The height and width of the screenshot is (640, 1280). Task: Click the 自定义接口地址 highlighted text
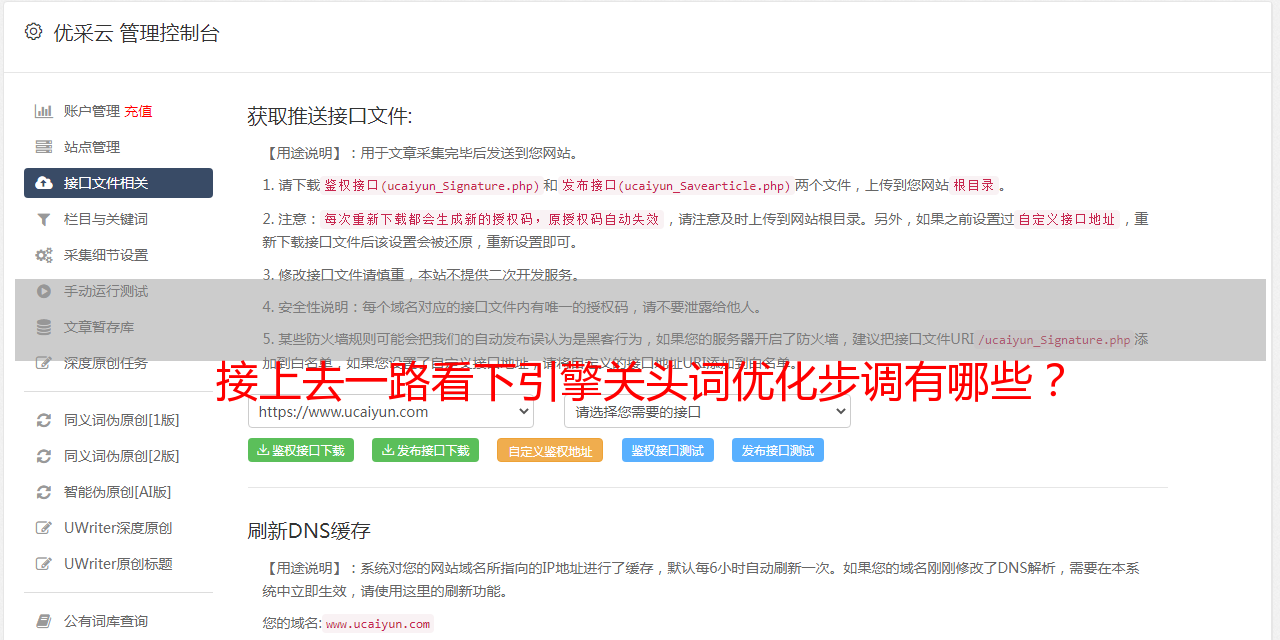click(x=1067, y=219)
